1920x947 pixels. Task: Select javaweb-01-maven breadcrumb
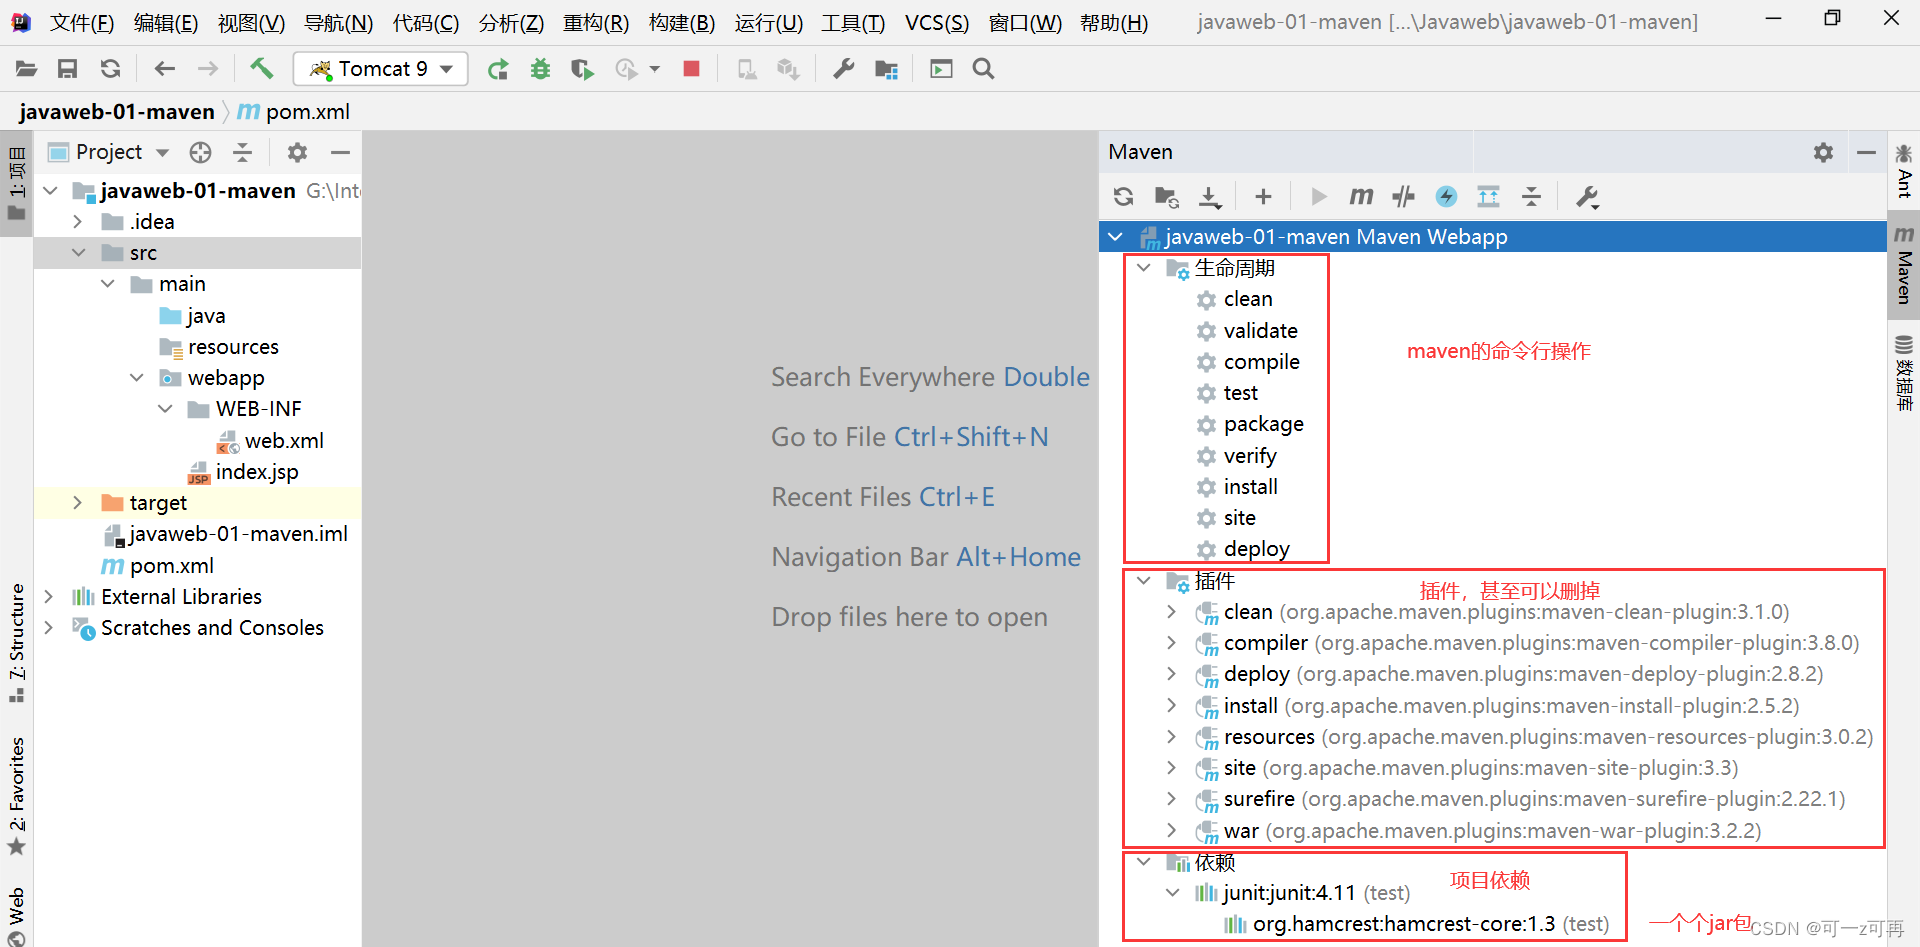pos(117,111)
